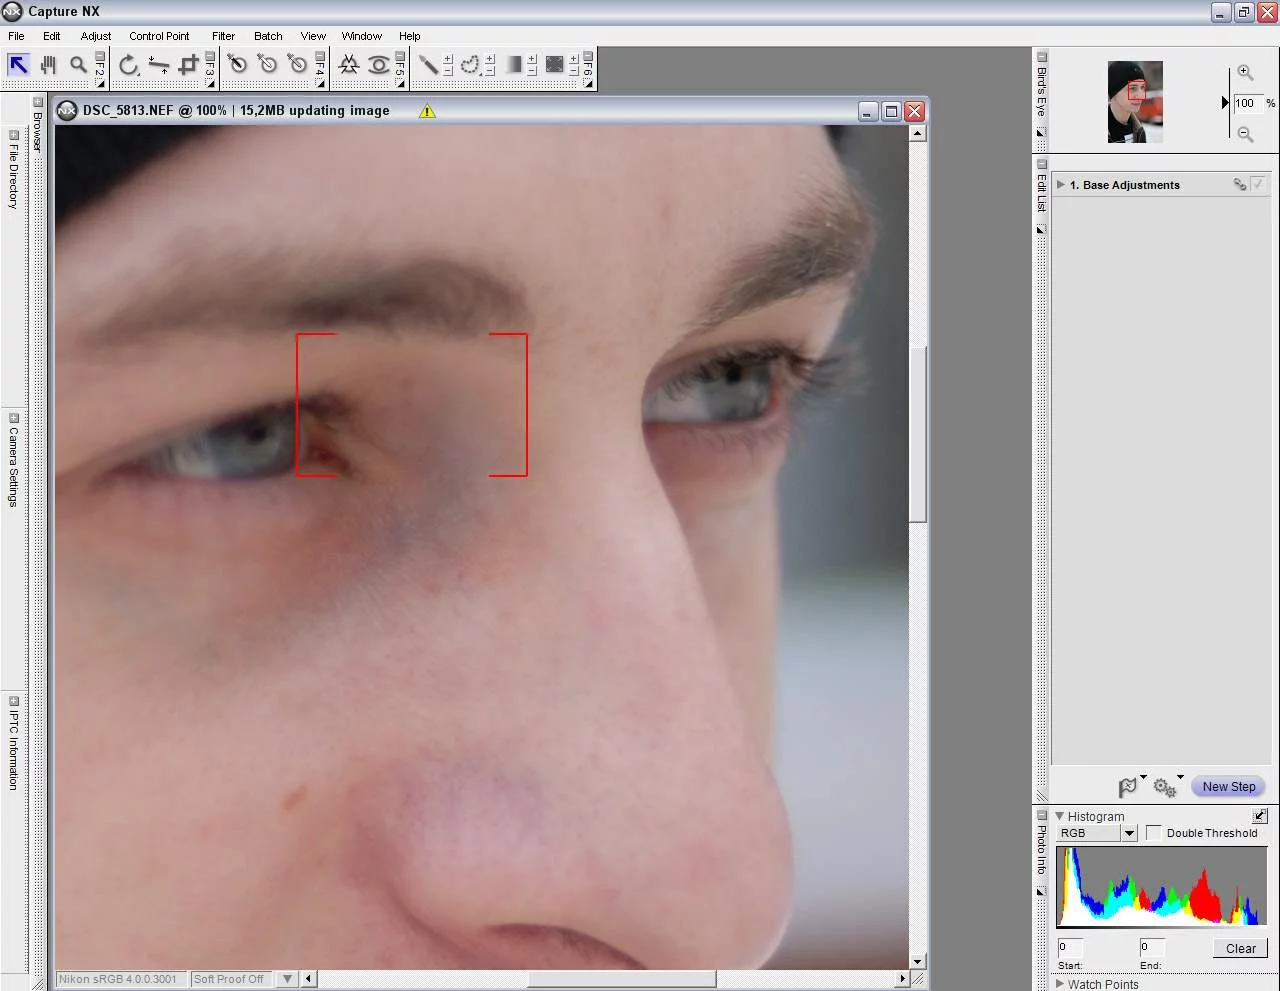Activate the Zoom tool
1280x991 pixels.
pyautogui.click(x=79, y=64)
